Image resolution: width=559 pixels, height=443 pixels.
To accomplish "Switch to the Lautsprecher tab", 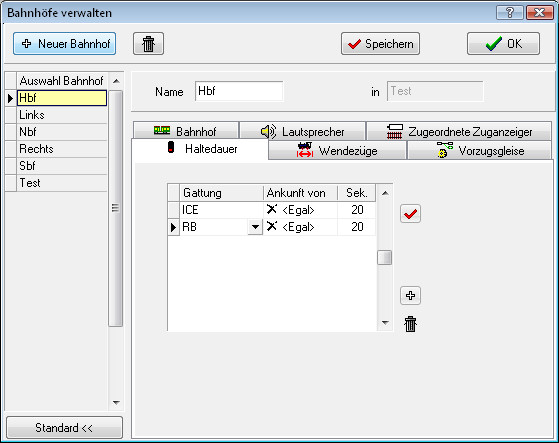I will (302, 131).
